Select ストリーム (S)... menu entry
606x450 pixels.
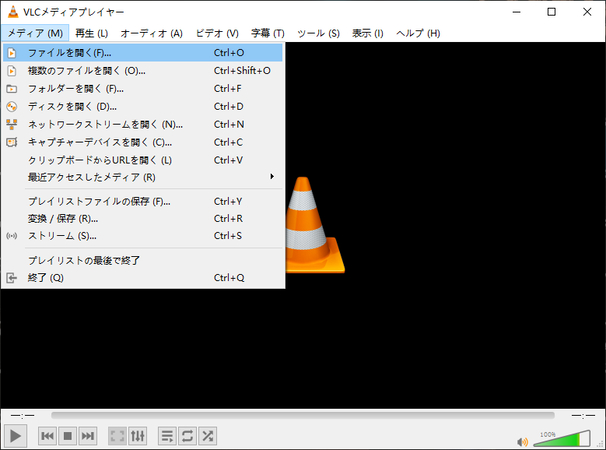point(143,236)
